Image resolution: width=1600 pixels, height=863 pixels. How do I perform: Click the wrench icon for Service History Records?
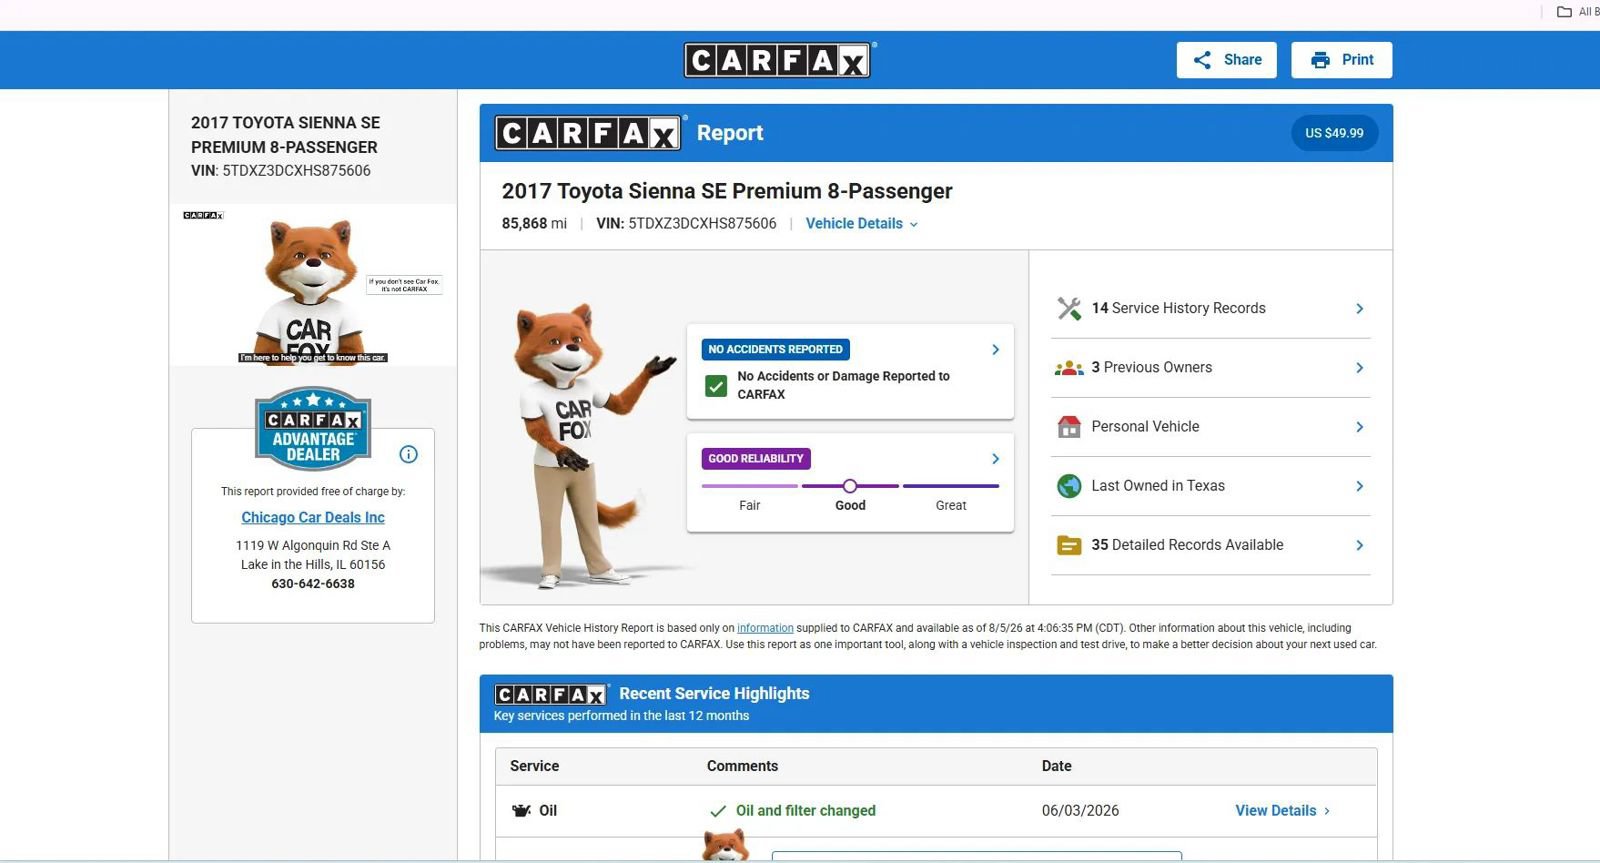pyautogui.click(x=1069, y=308)
